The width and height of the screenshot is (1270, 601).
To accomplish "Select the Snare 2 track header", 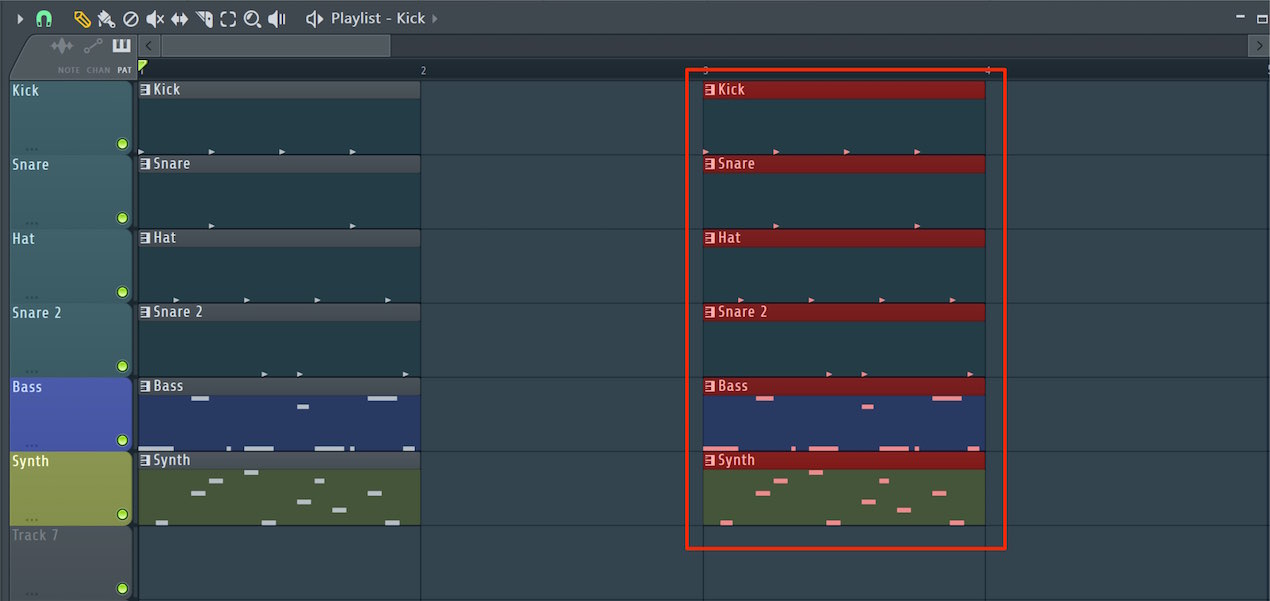I will click(71, 339).
